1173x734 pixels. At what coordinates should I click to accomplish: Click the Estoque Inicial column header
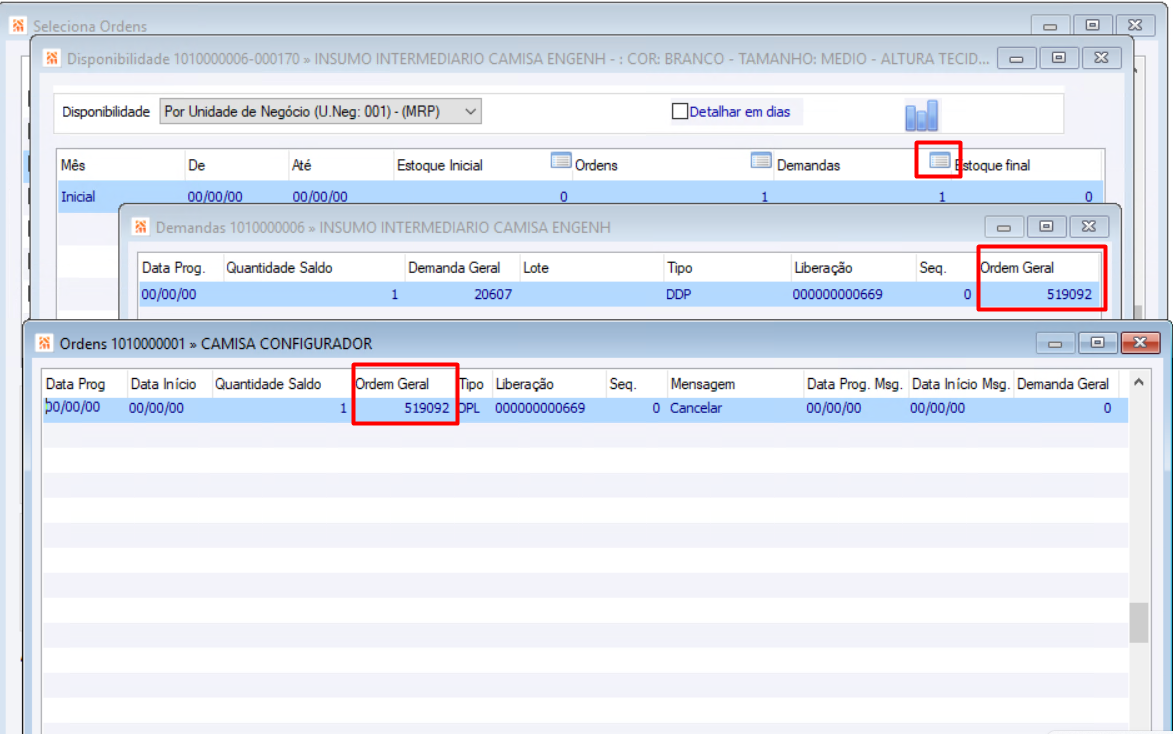tap(440, 165)
